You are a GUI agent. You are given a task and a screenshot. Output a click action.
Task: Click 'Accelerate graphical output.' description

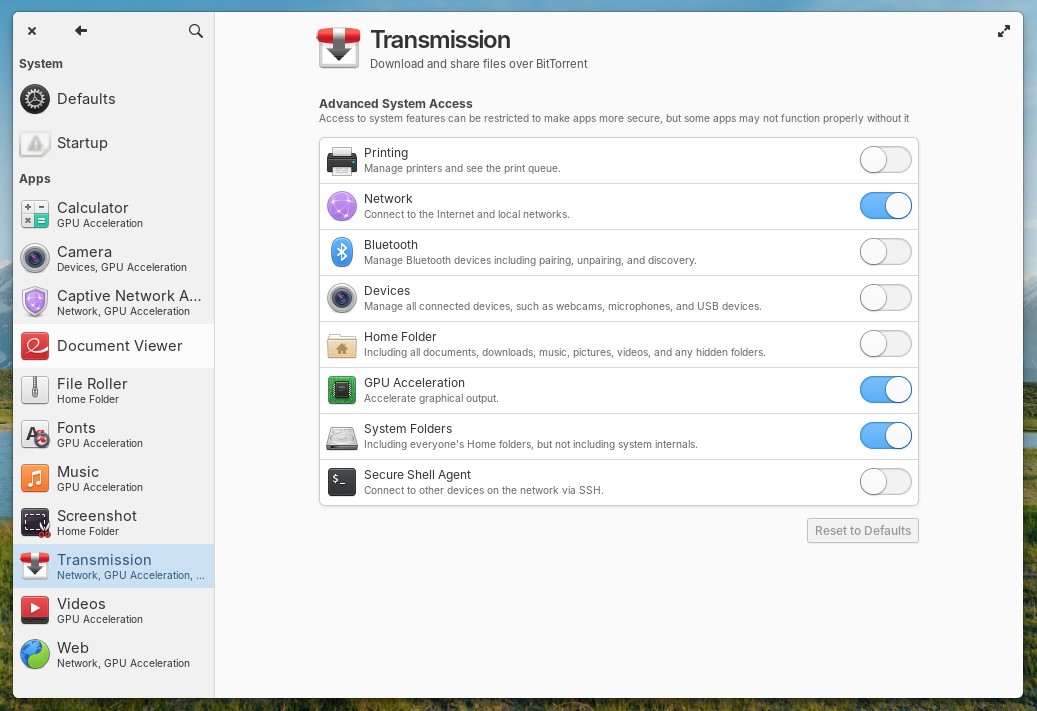431,398
